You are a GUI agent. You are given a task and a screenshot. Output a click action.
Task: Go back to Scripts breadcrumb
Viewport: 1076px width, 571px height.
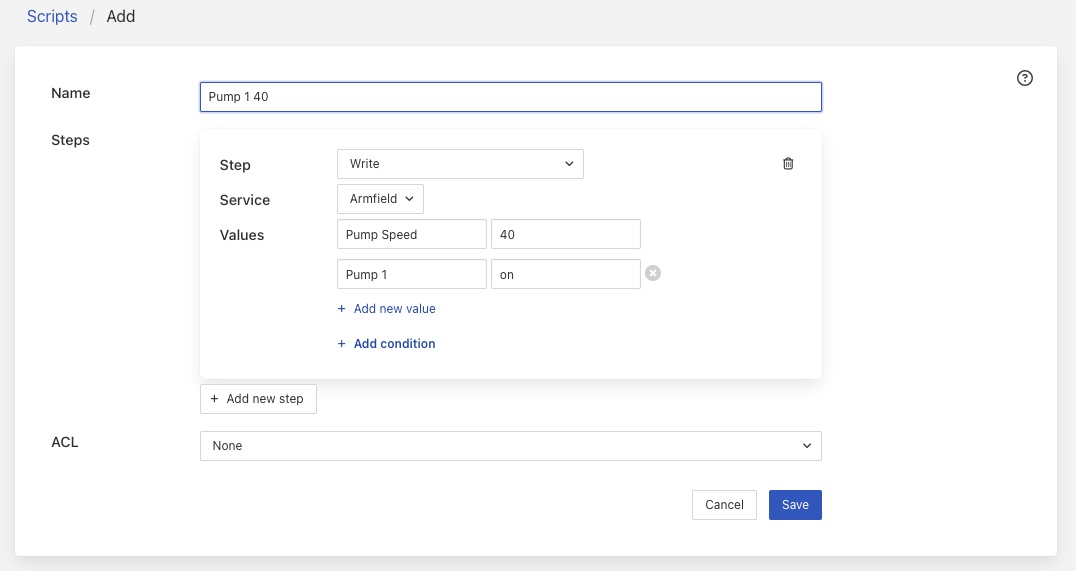click(x=52, y=16)
